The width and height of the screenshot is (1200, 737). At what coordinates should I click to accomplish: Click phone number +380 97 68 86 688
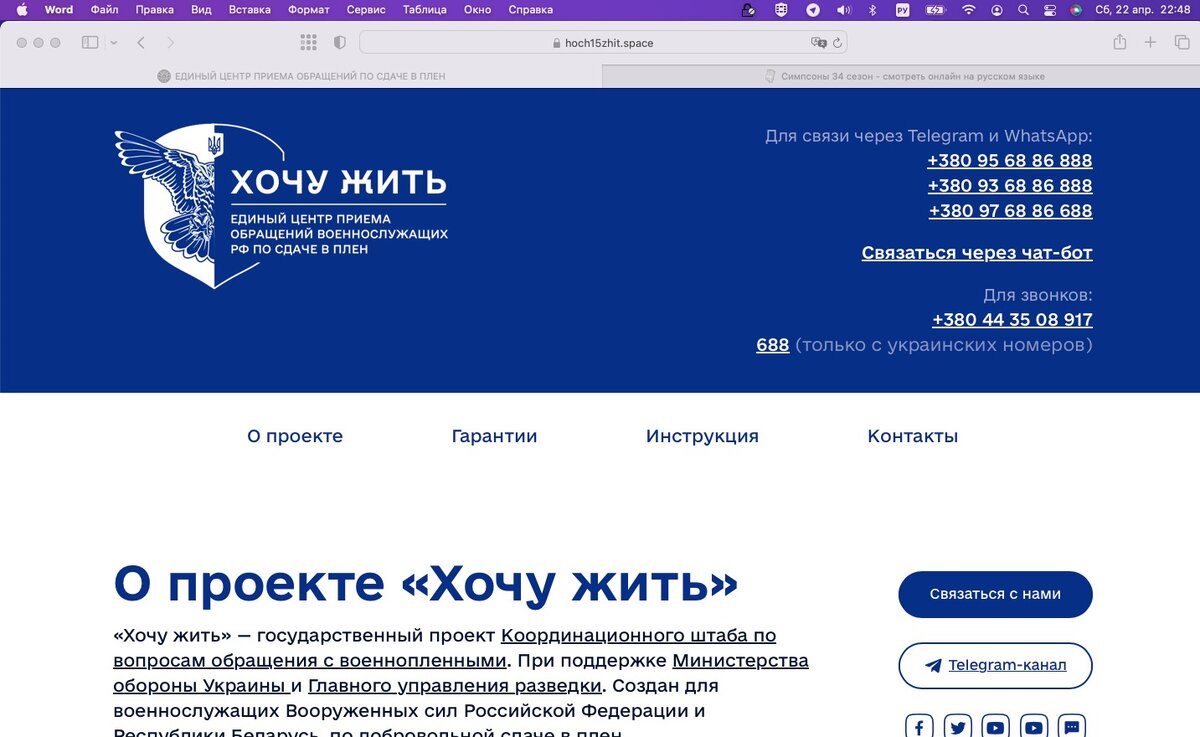click(1011, 211)
